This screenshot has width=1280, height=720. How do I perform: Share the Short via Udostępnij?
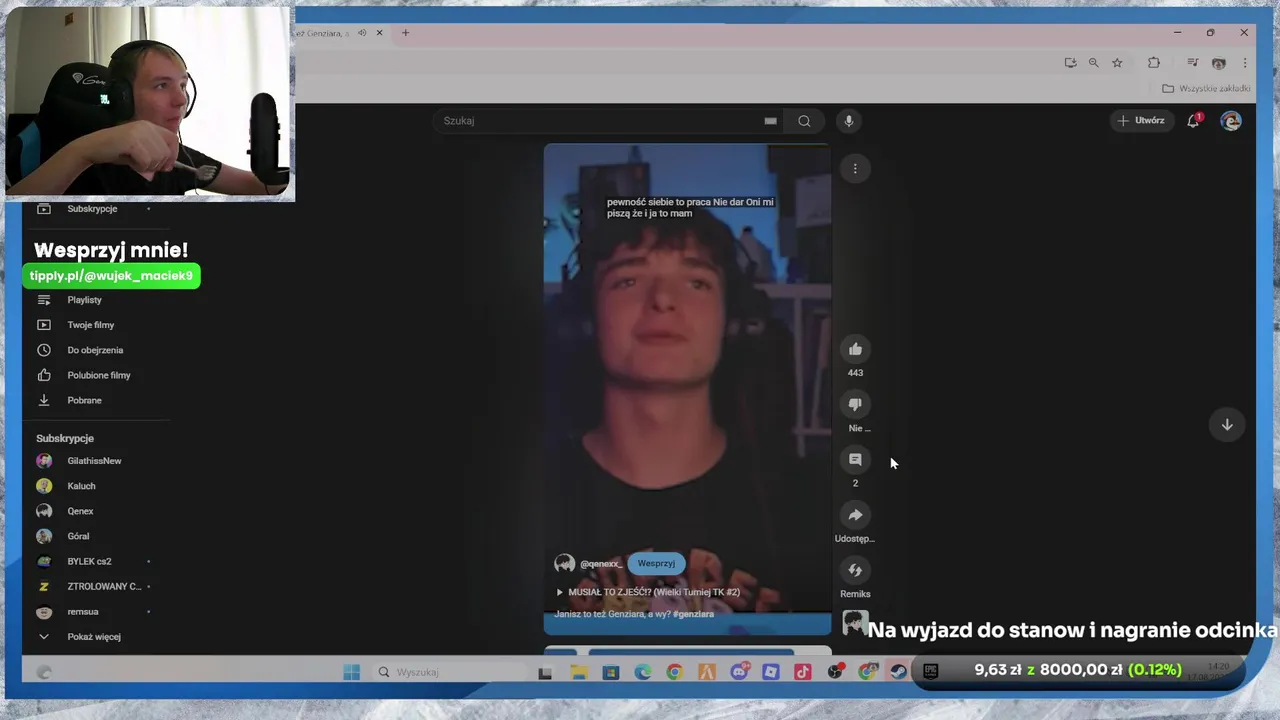855,515
